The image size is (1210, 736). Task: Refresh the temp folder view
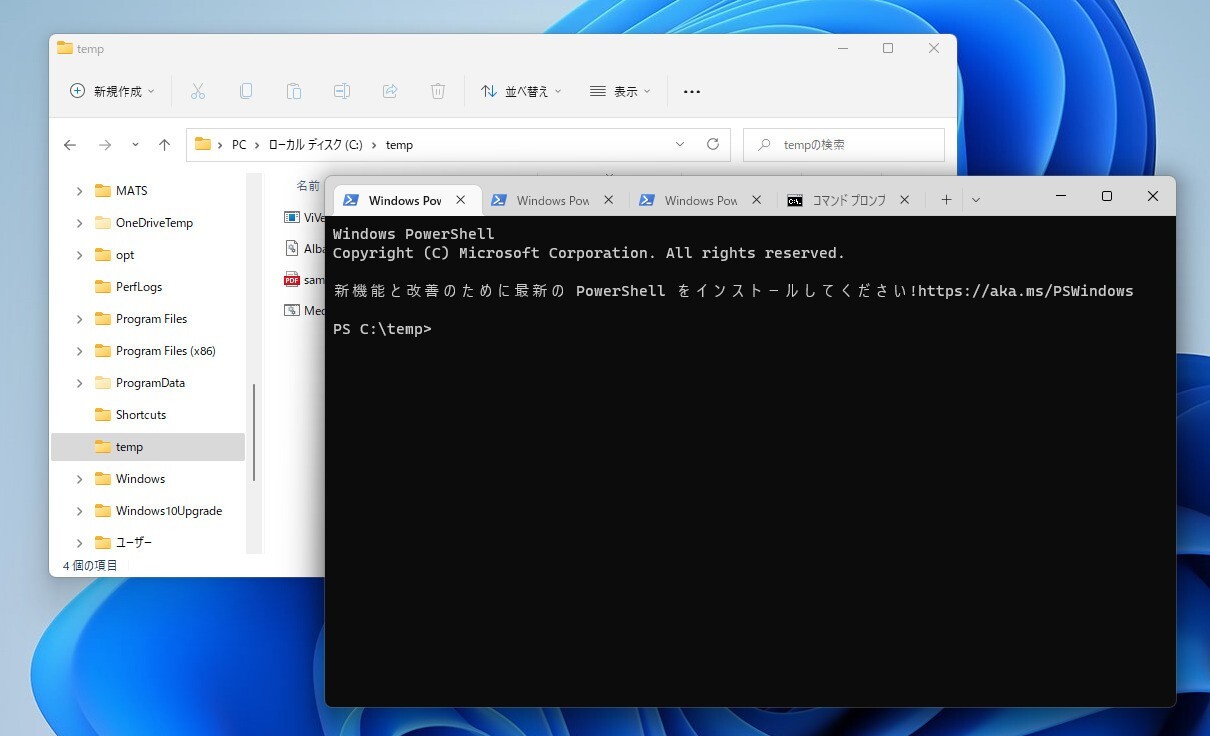[x=713, y=145]
